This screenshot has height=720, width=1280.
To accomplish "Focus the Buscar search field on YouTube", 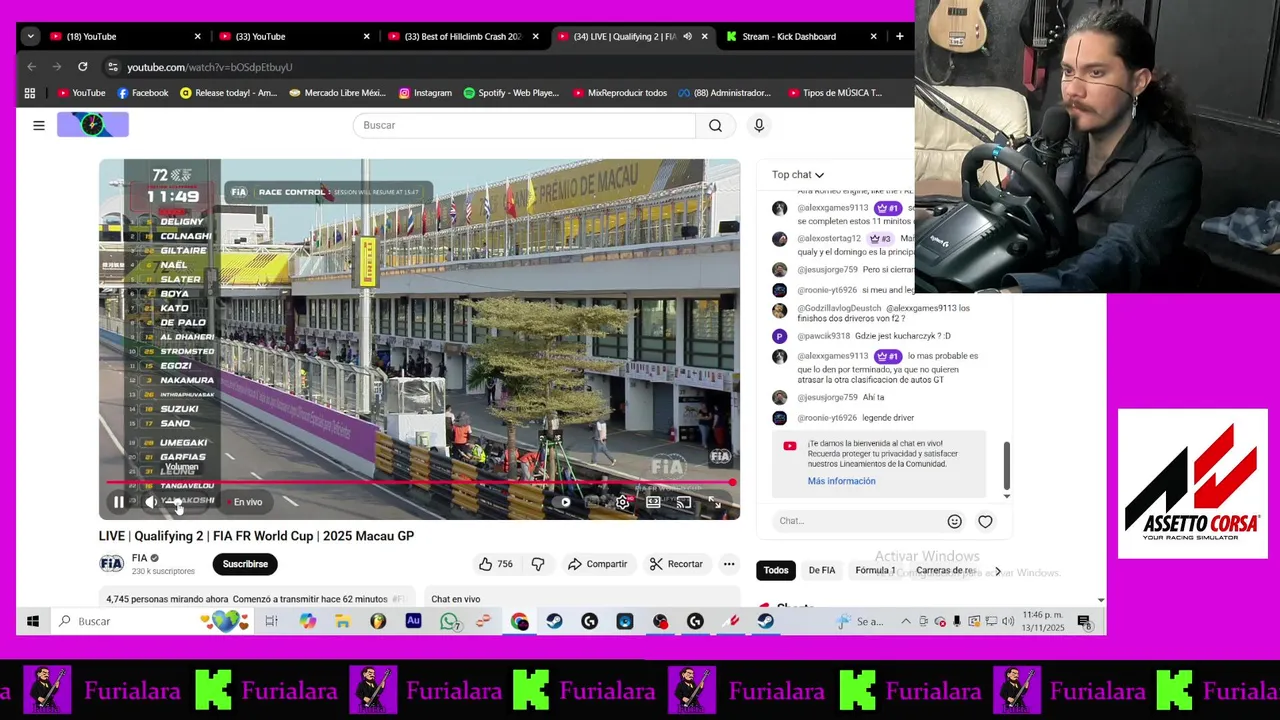I will (x=524, y=125).
